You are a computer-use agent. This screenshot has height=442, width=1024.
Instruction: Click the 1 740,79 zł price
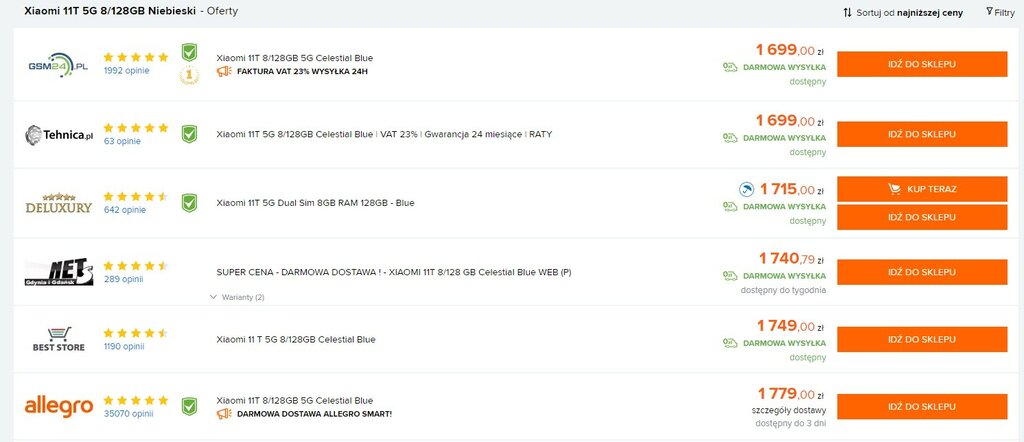(791, 259)
